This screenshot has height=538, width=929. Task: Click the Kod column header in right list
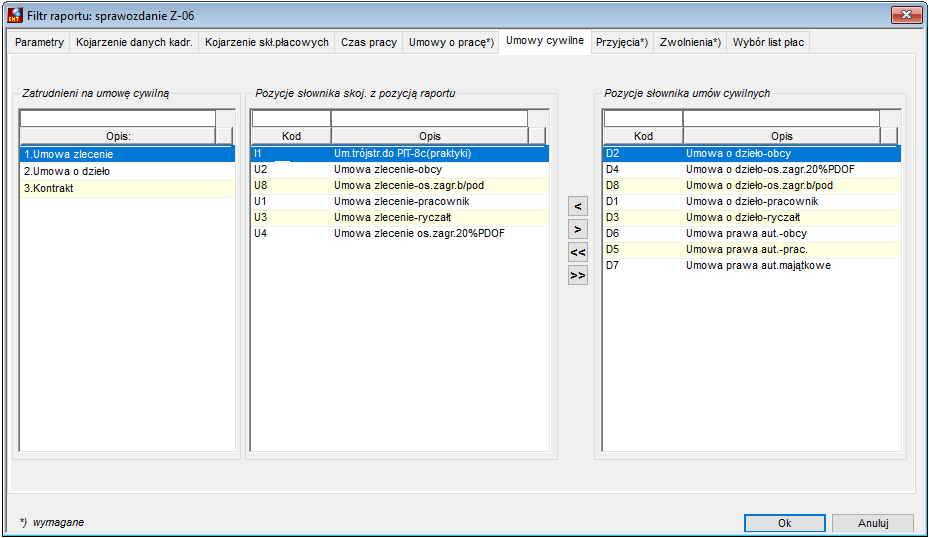click(x=643, y=136)
